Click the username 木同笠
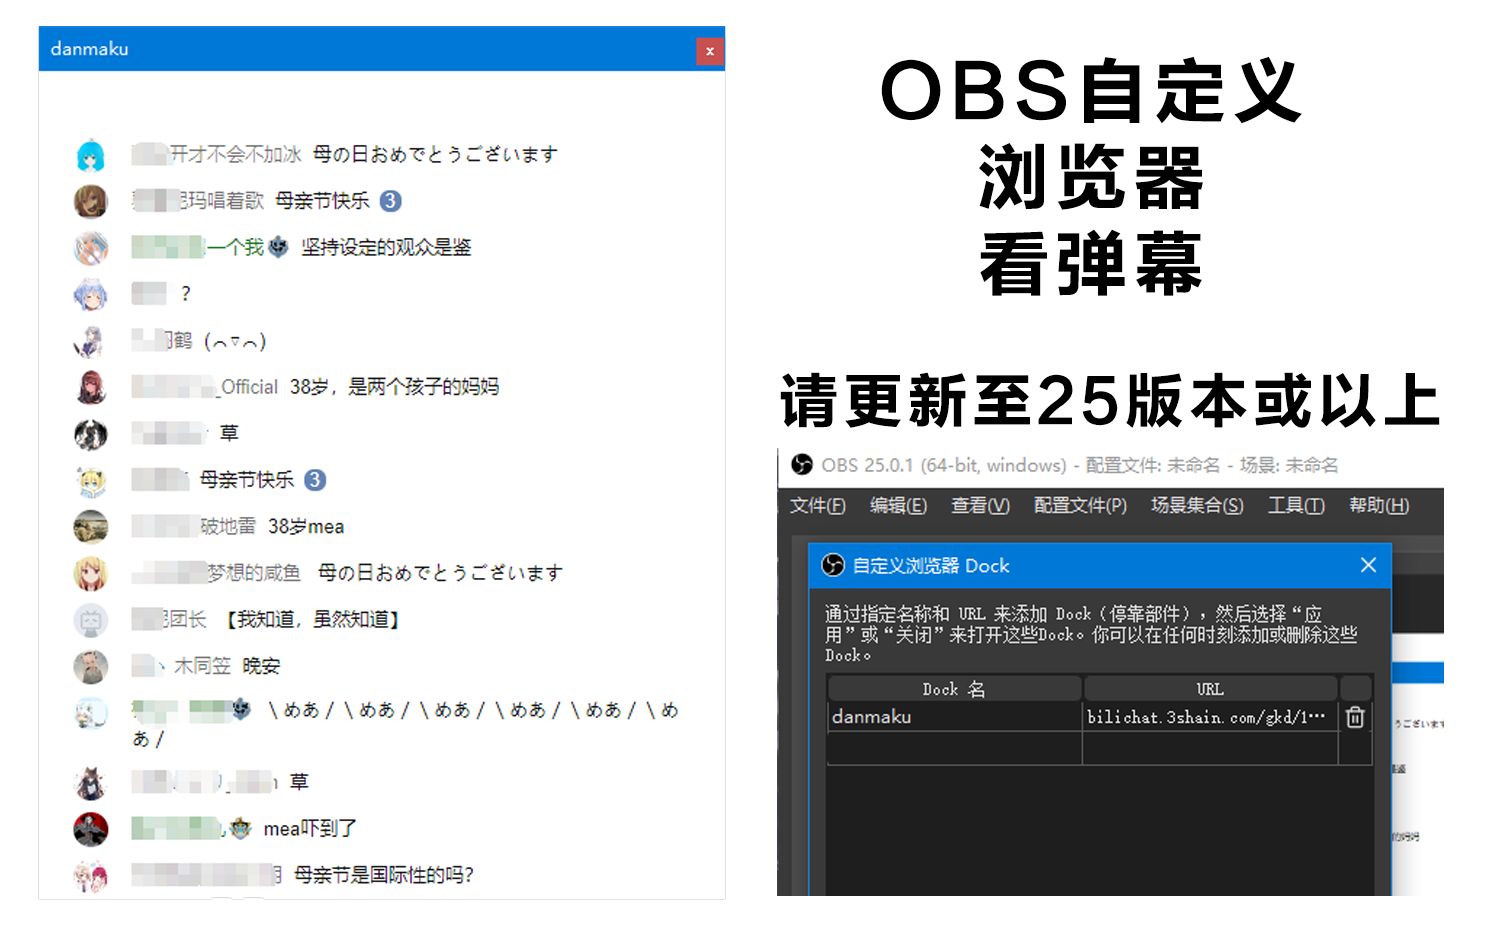Viewport: 1503px width, 939px height. (202, 666)
